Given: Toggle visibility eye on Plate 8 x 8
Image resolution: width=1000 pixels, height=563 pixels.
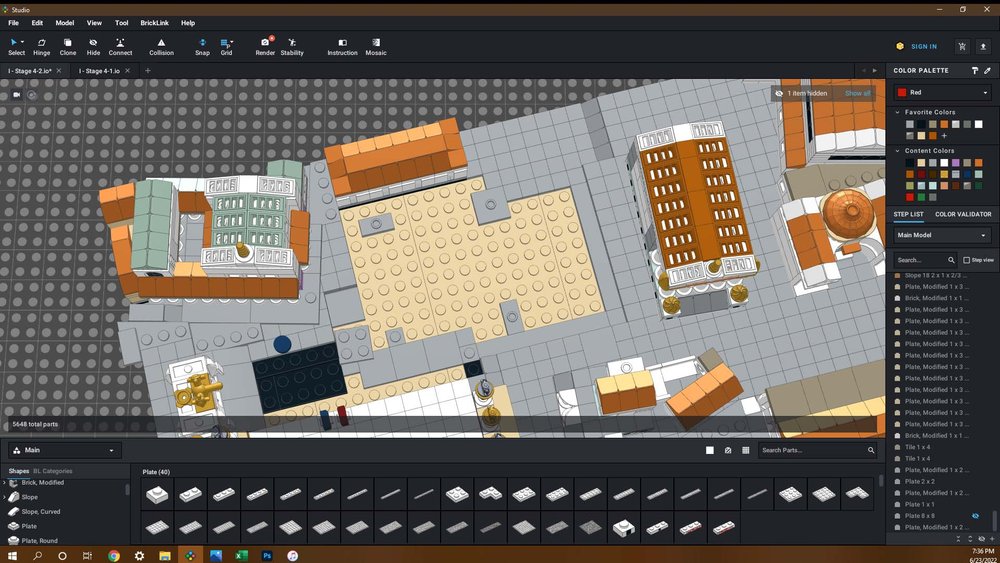Looking at the screenshot, I should pyautogui.click(x=975, y=516).
